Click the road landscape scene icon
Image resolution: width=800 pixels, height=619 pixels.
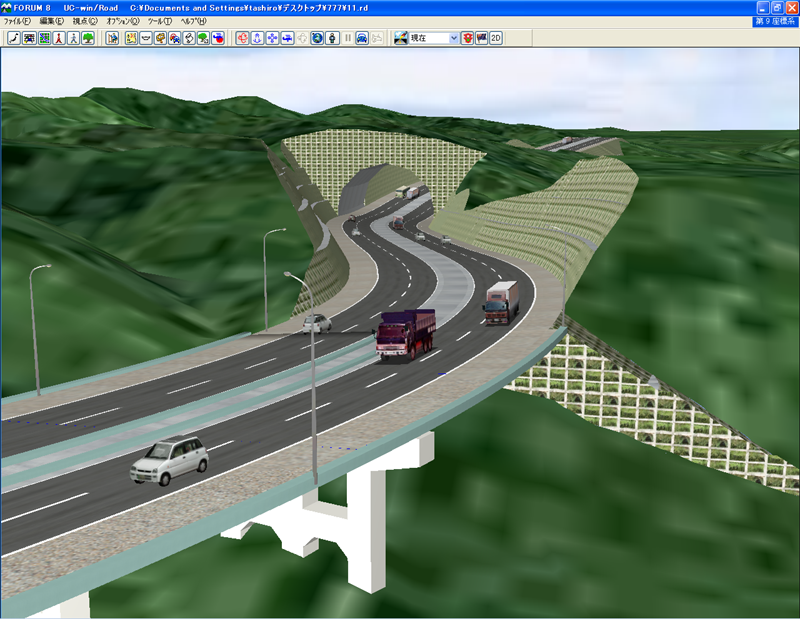[x=401, y=38]
